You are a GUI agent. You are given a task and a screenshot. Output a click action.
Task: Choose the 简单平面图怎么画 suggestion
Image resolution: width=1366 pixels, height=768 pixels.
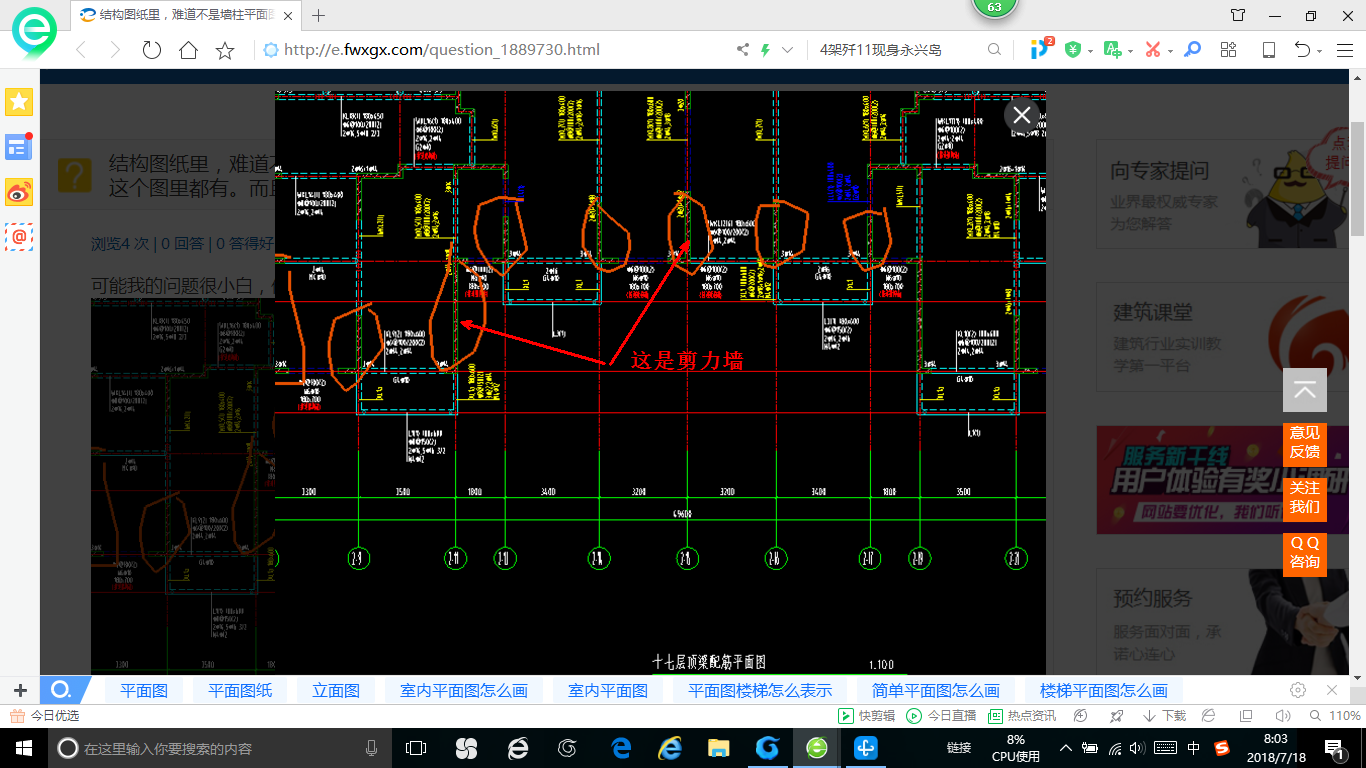point(936,690)
